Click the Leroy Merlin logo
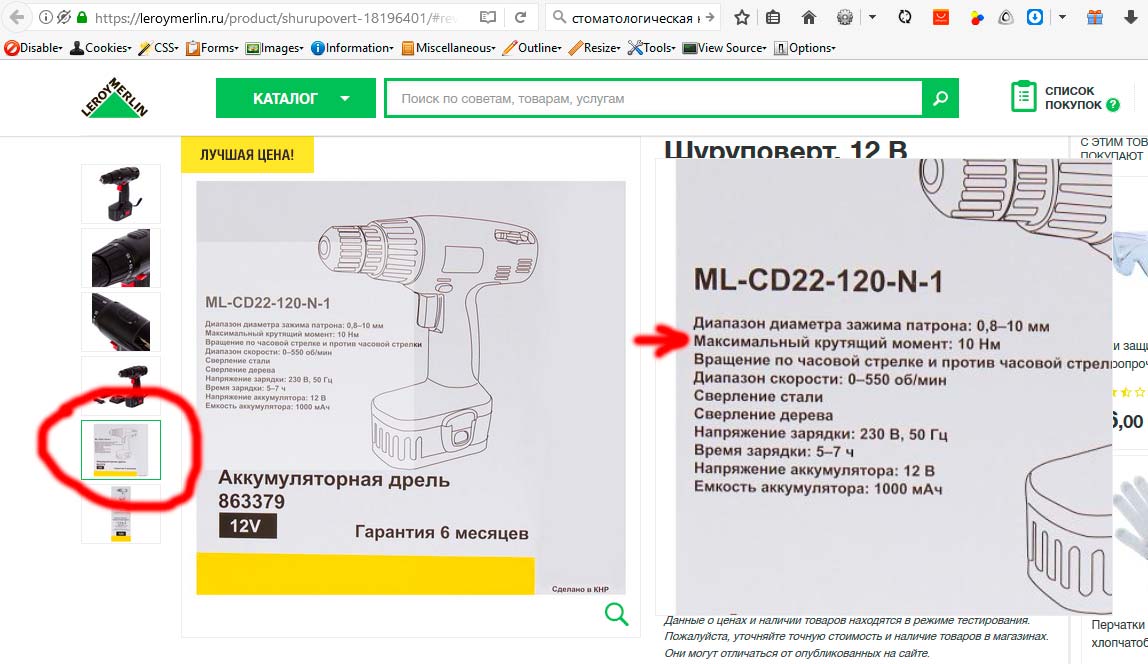1148x664 pixels. [x=114, y=97]
